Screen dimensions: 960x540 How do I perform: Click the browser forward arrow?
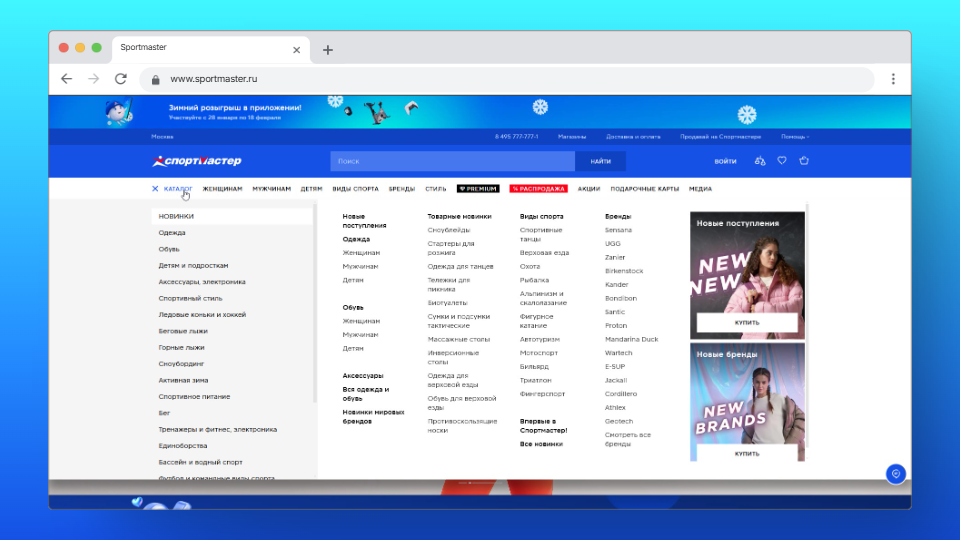pos(93,79)
